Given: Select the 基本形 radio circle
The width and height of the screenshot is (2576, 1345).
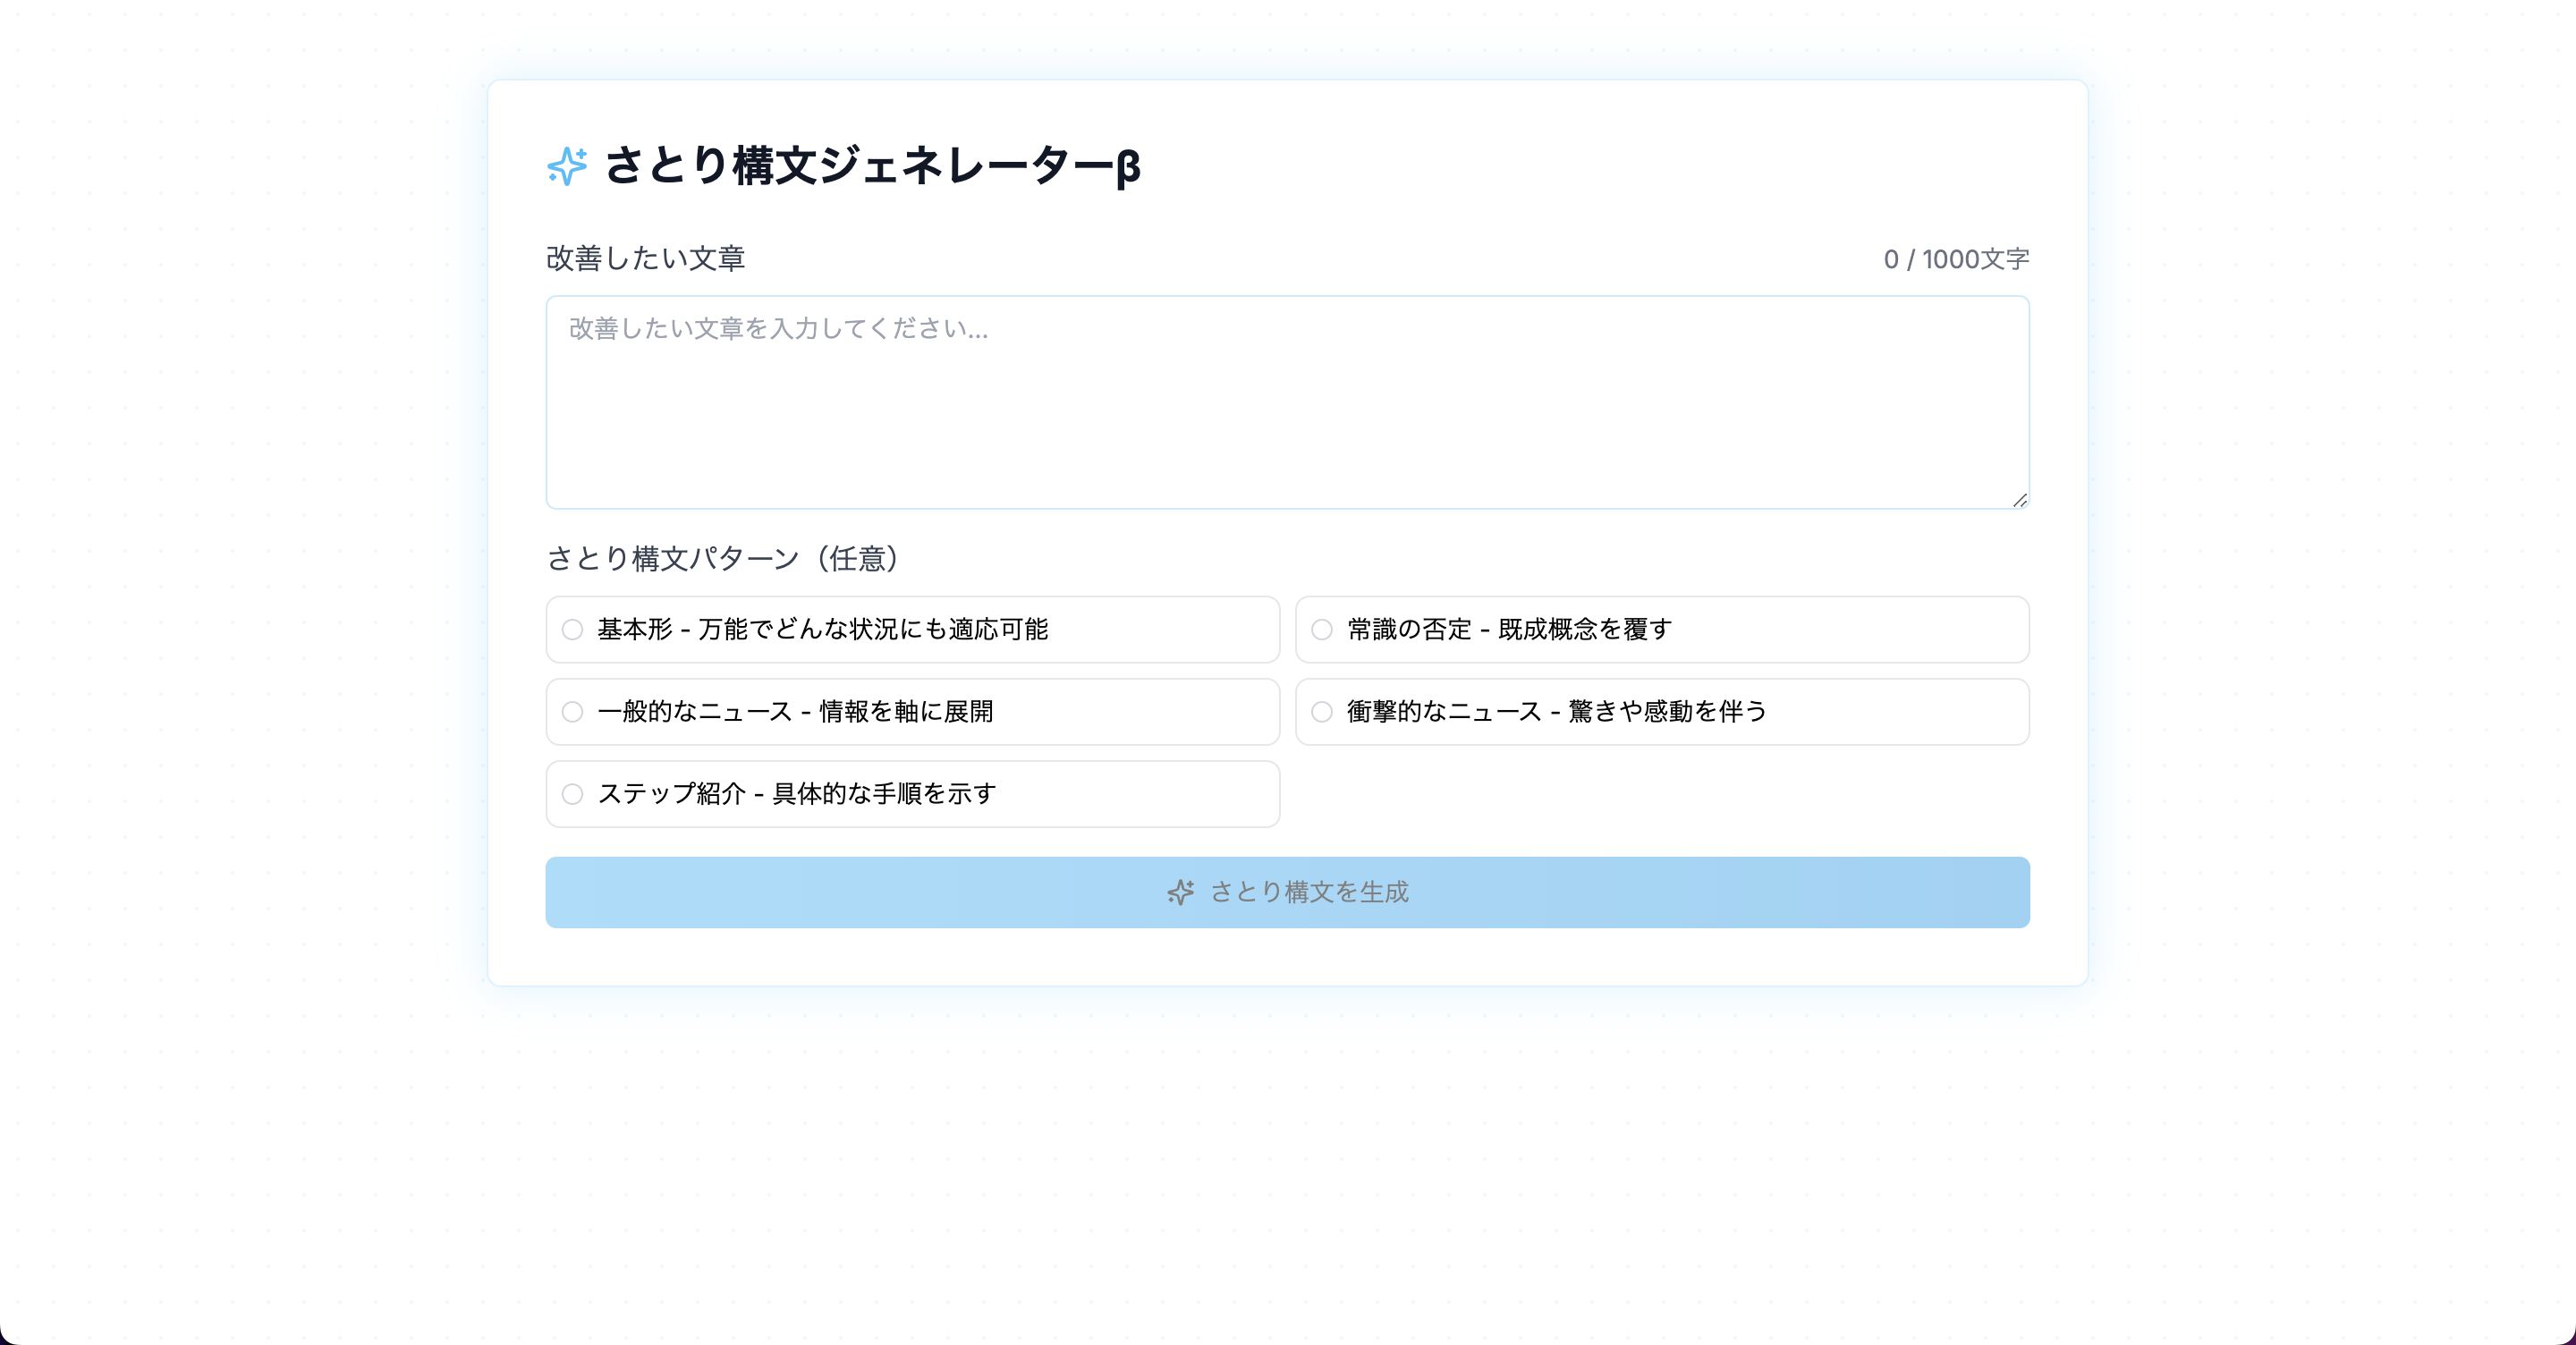Looking at the screenshot, I should coord(572,629).
